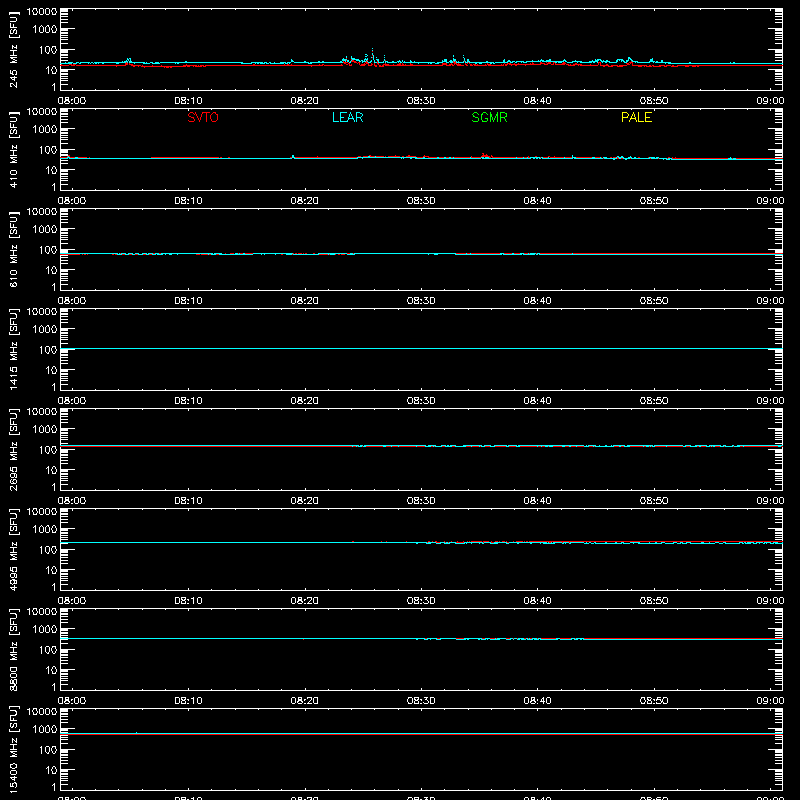Click the small bump near 08:05 in 245 MHz plot

coord(128,61)
